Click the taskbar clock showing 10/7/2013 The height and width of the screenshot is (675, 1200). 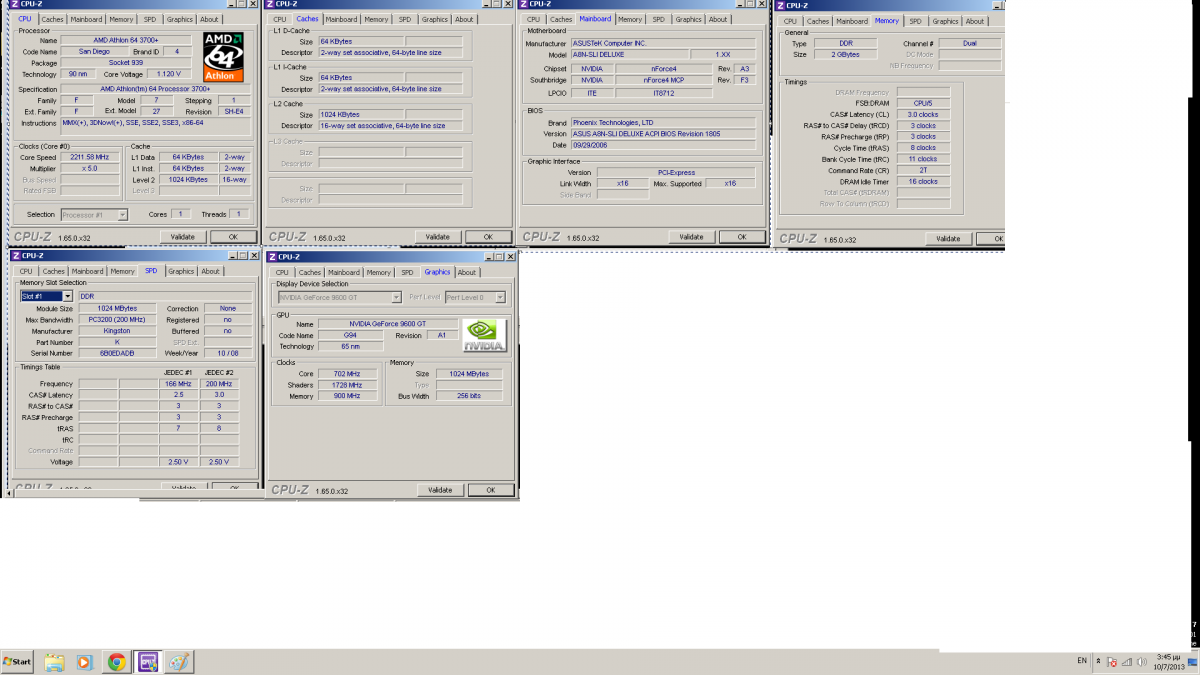coord(1166,662)
